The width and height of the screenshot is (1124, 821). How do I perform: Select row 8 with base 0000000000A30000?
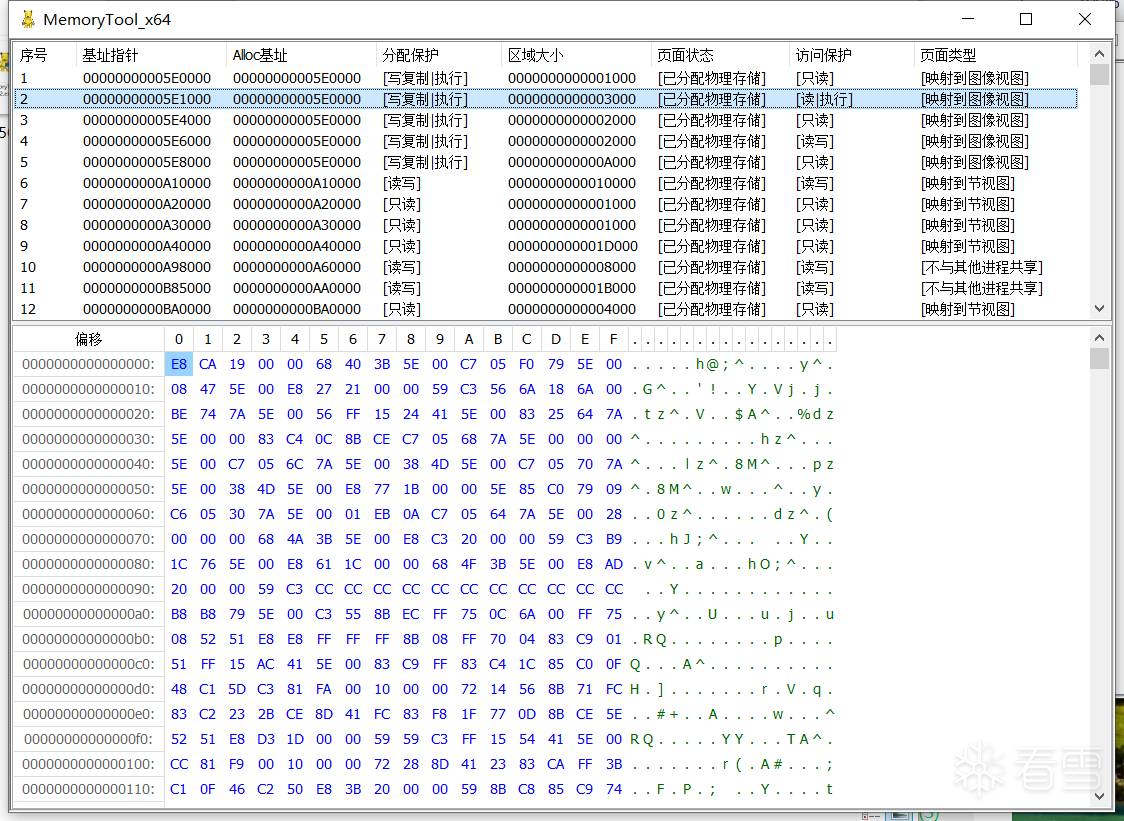coord(546,225)
